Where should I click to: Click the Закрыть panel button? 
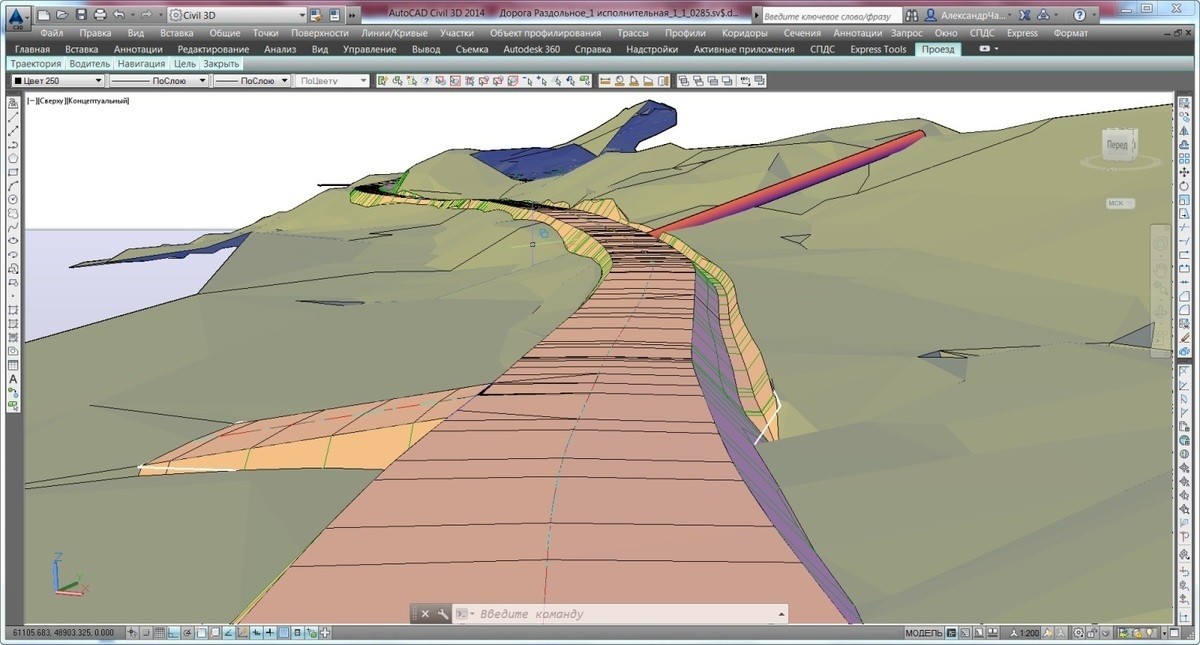[221, 63]
